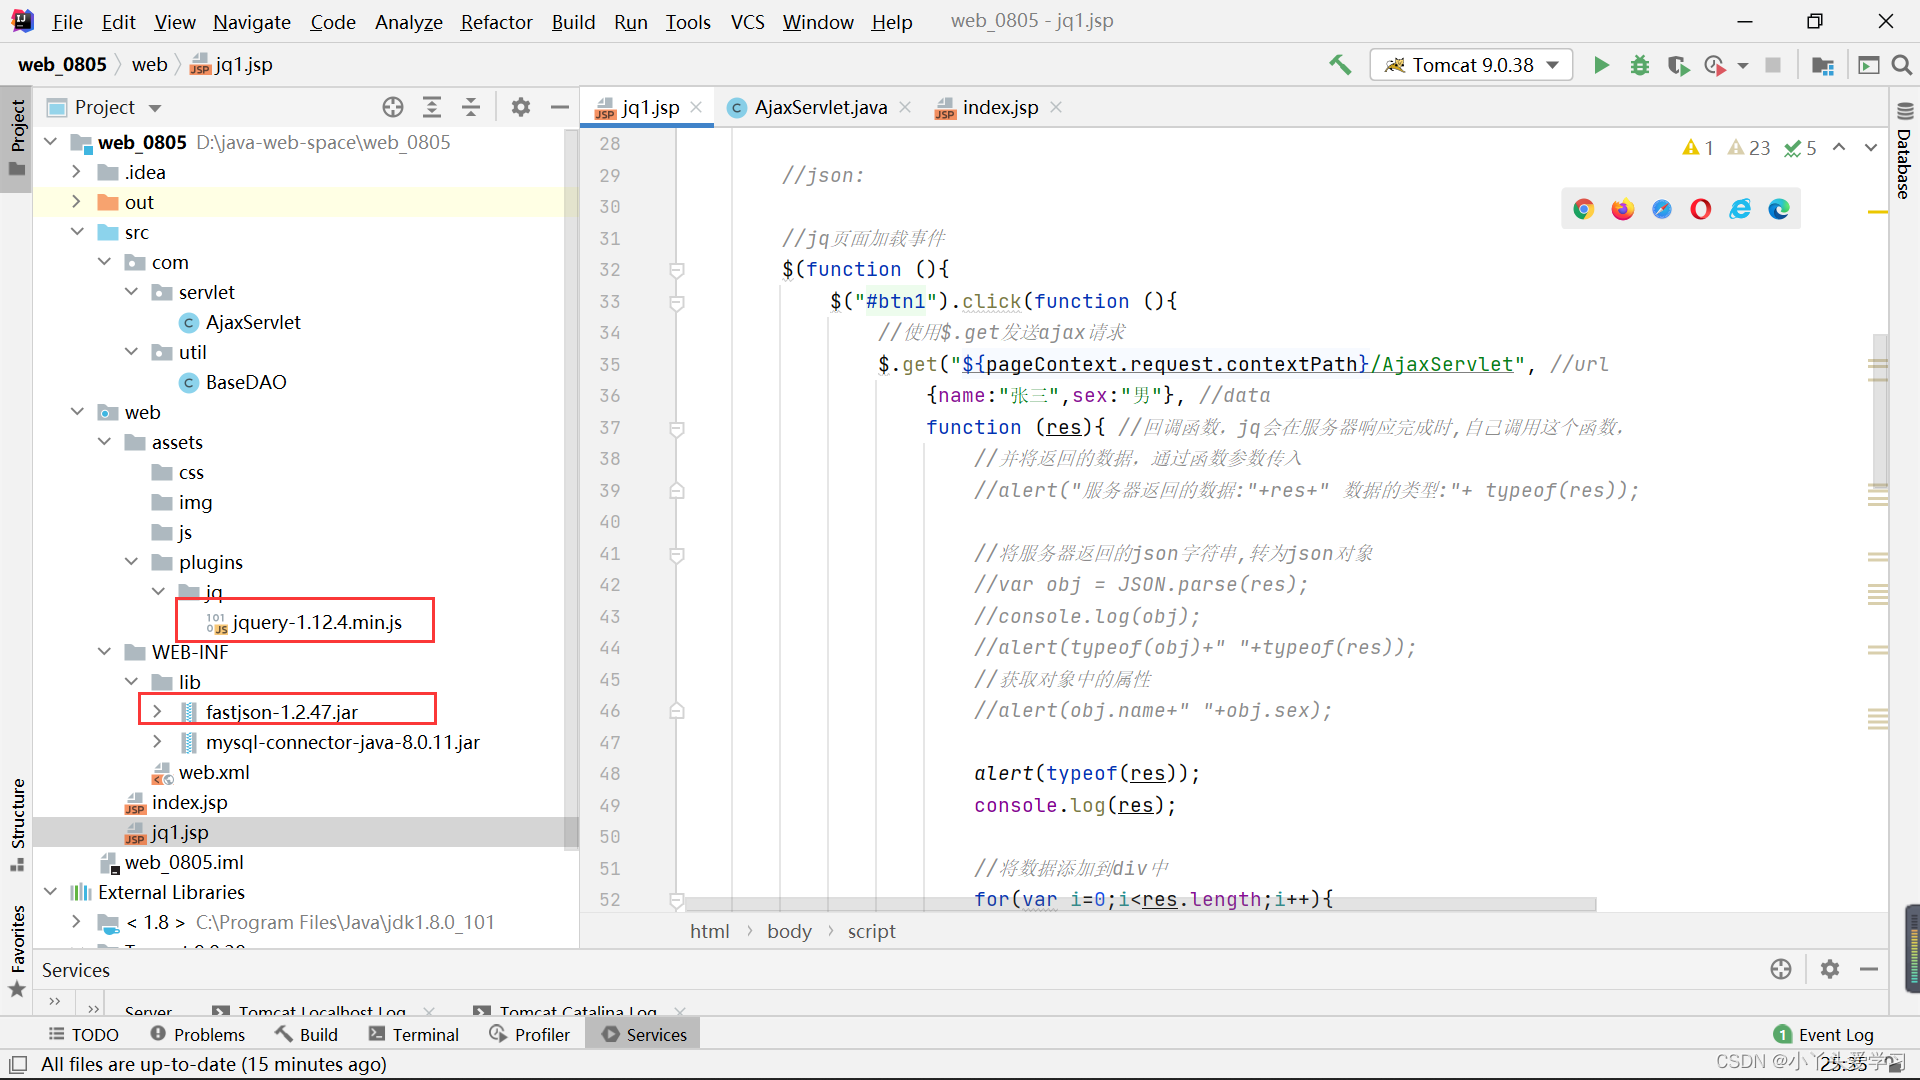Expand the fastjson-1.2.47.jar node
Image resolution: width=1920 pixels, height=1080 pixels.
pos(157,711)
